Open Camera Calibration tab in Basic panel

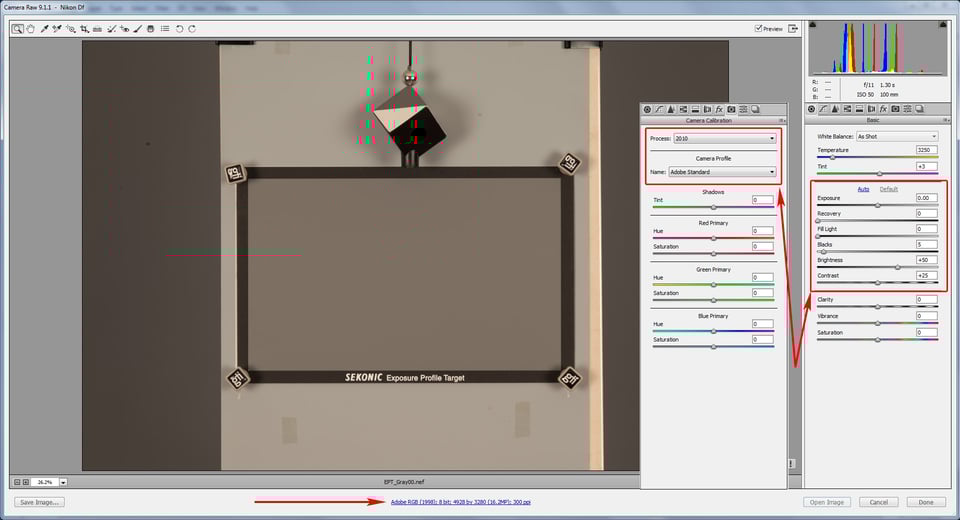pyautogui.click(x=896, y=109)
